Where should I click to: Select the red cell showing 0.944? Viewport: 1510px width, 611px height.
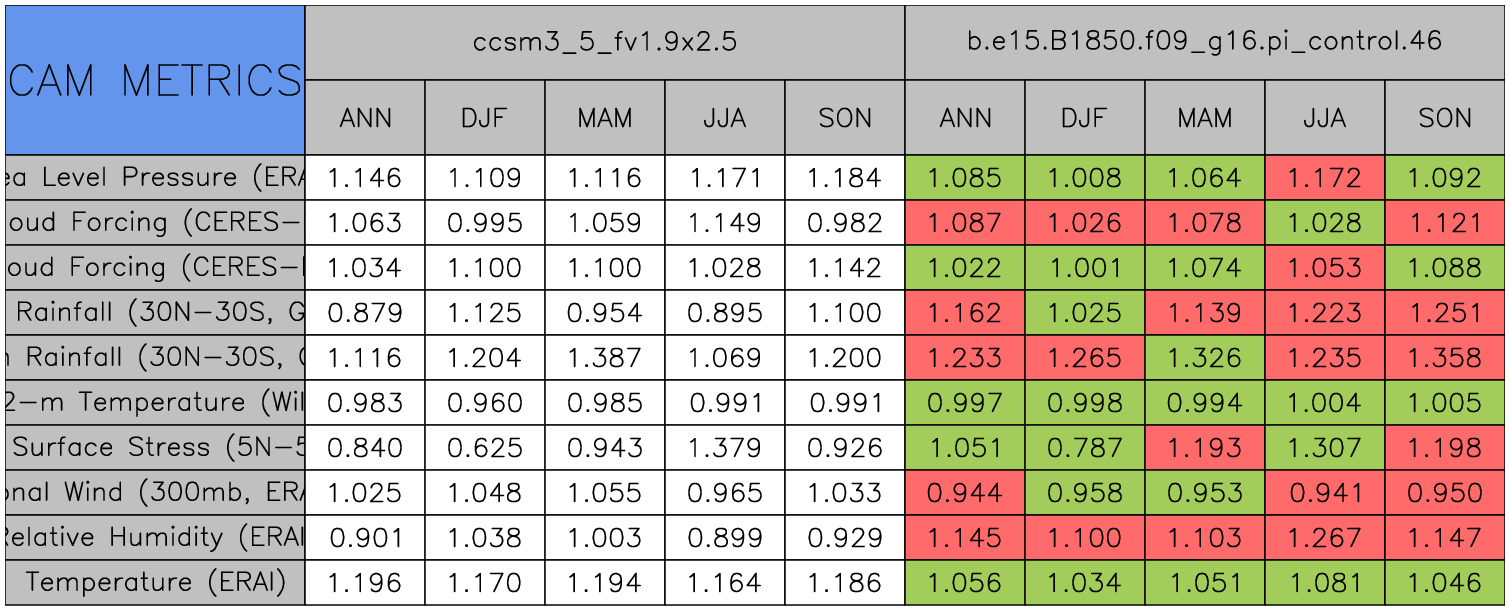click(x=964, y=492)
